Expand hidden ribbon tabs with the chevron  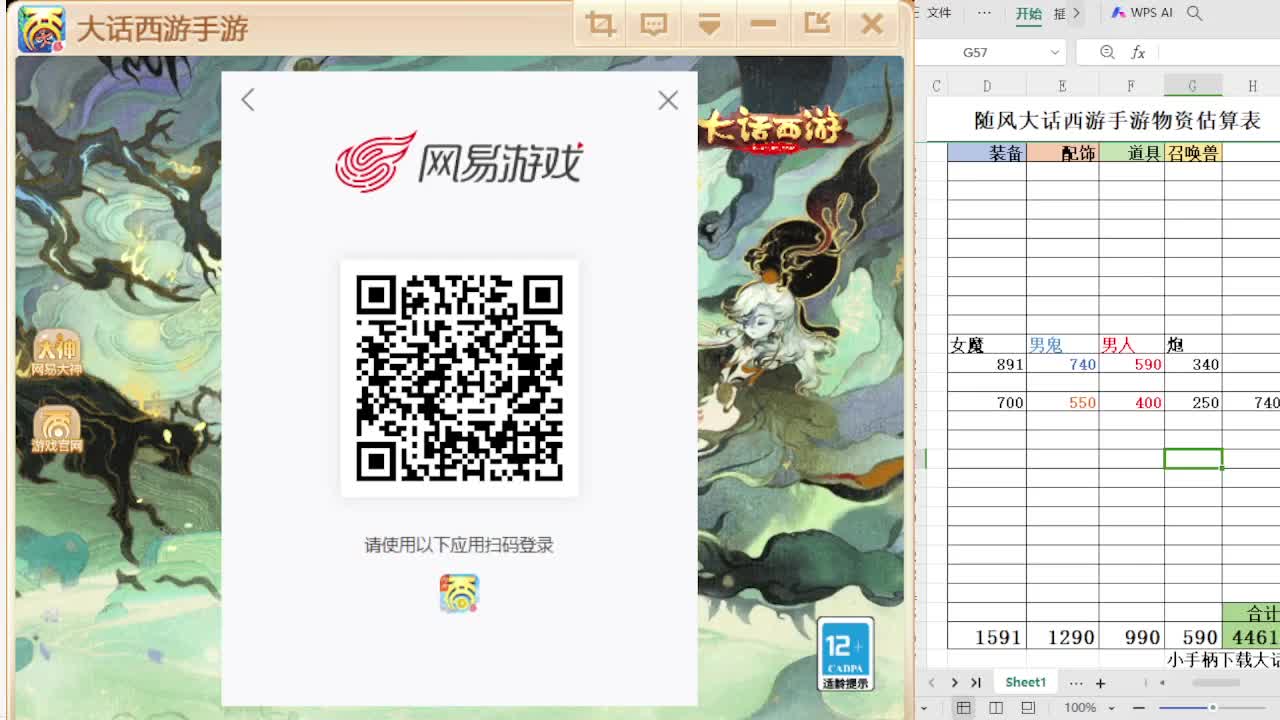click(1075, 13)
